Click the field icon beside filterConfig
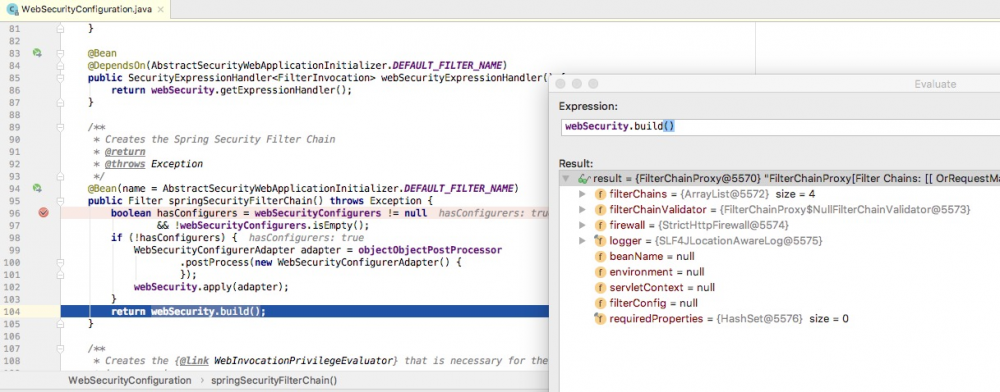The width and height of the screenshot is (1000, 392). (x=600, y=303)
